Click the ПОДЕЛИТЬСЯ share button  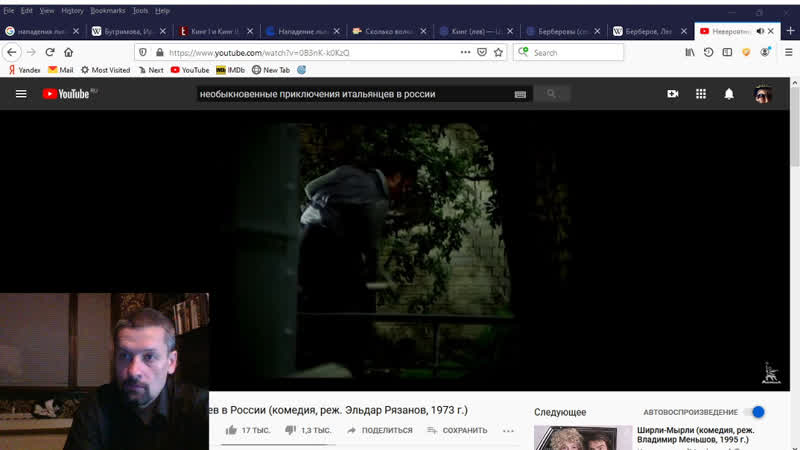pos(379,430)
